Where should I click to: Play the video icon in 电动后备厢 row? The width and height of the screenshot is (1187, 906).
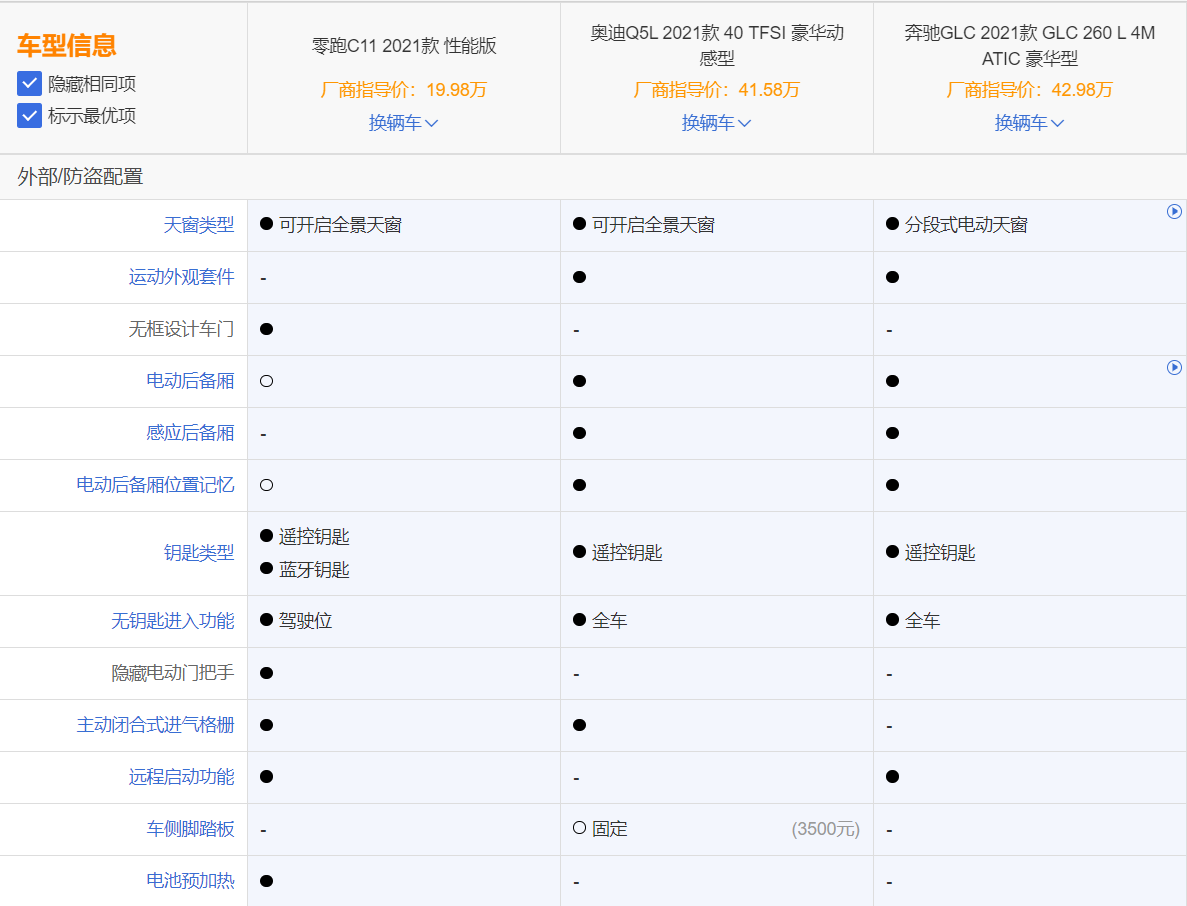(x=1174, y=368)
